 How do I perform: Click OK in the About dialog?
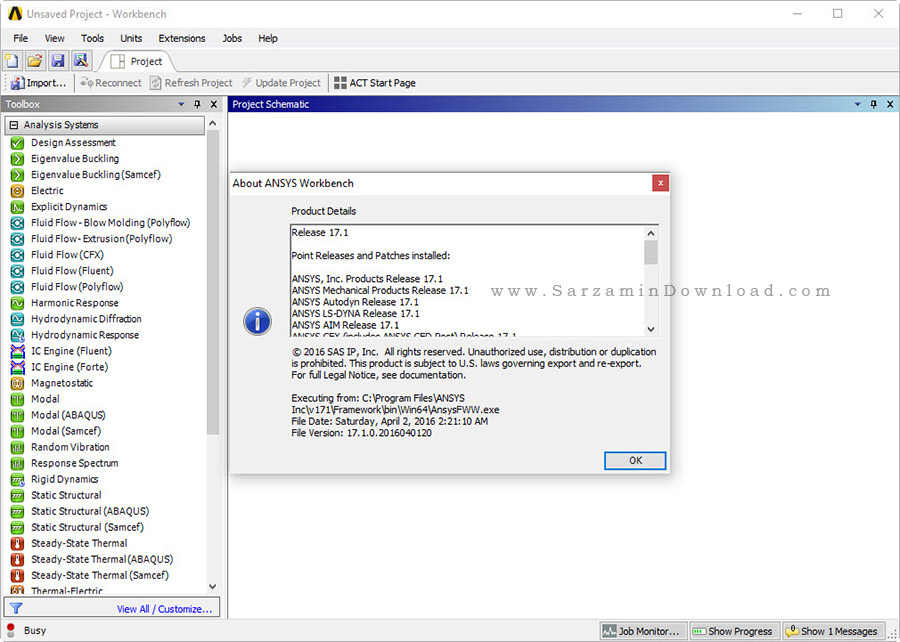[635, 461]
